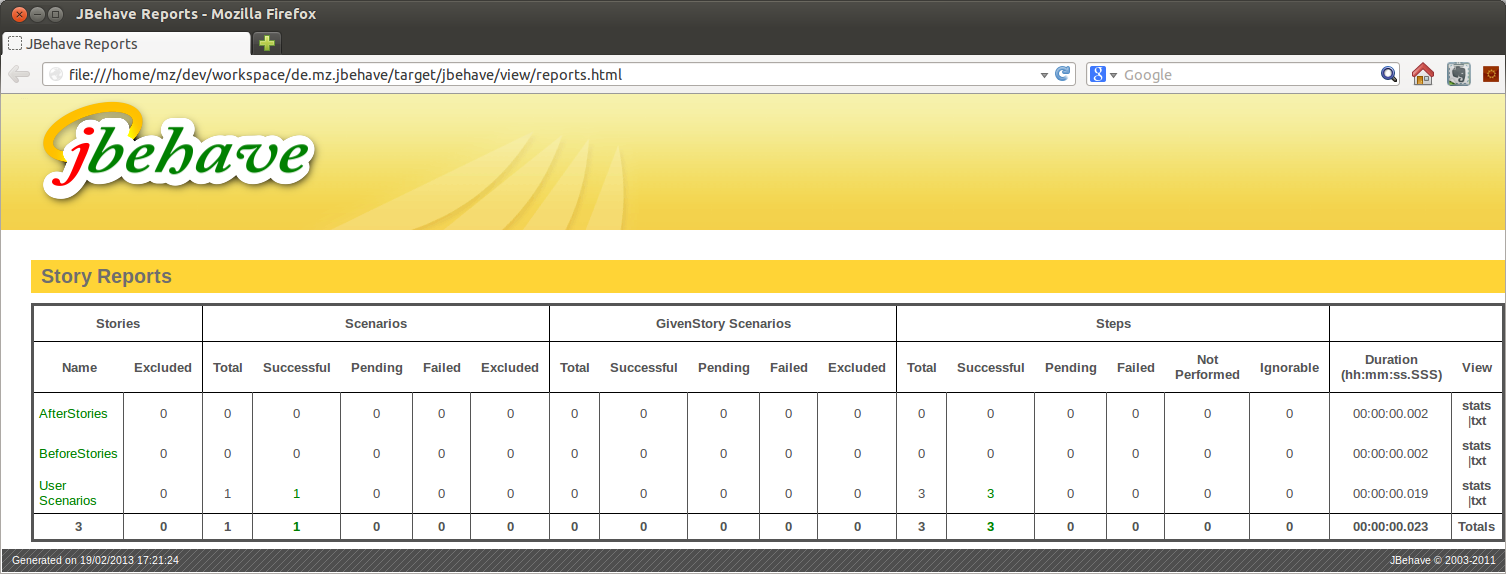Click totals row successful scenarios value 1
1506x574 pixels.
[x=296, y=526]
